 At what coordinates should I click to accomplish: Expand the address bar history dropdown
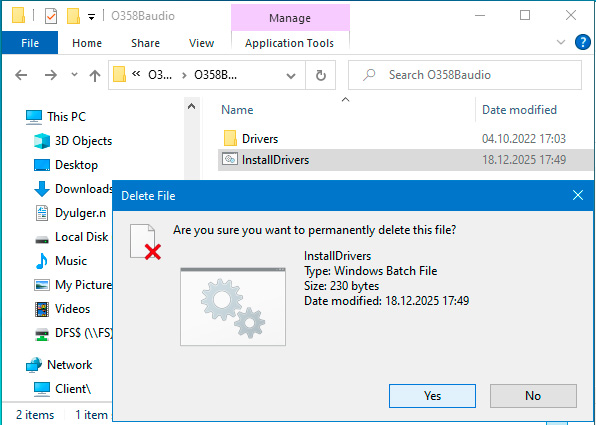pyautogui.click(x=291, y=75)
